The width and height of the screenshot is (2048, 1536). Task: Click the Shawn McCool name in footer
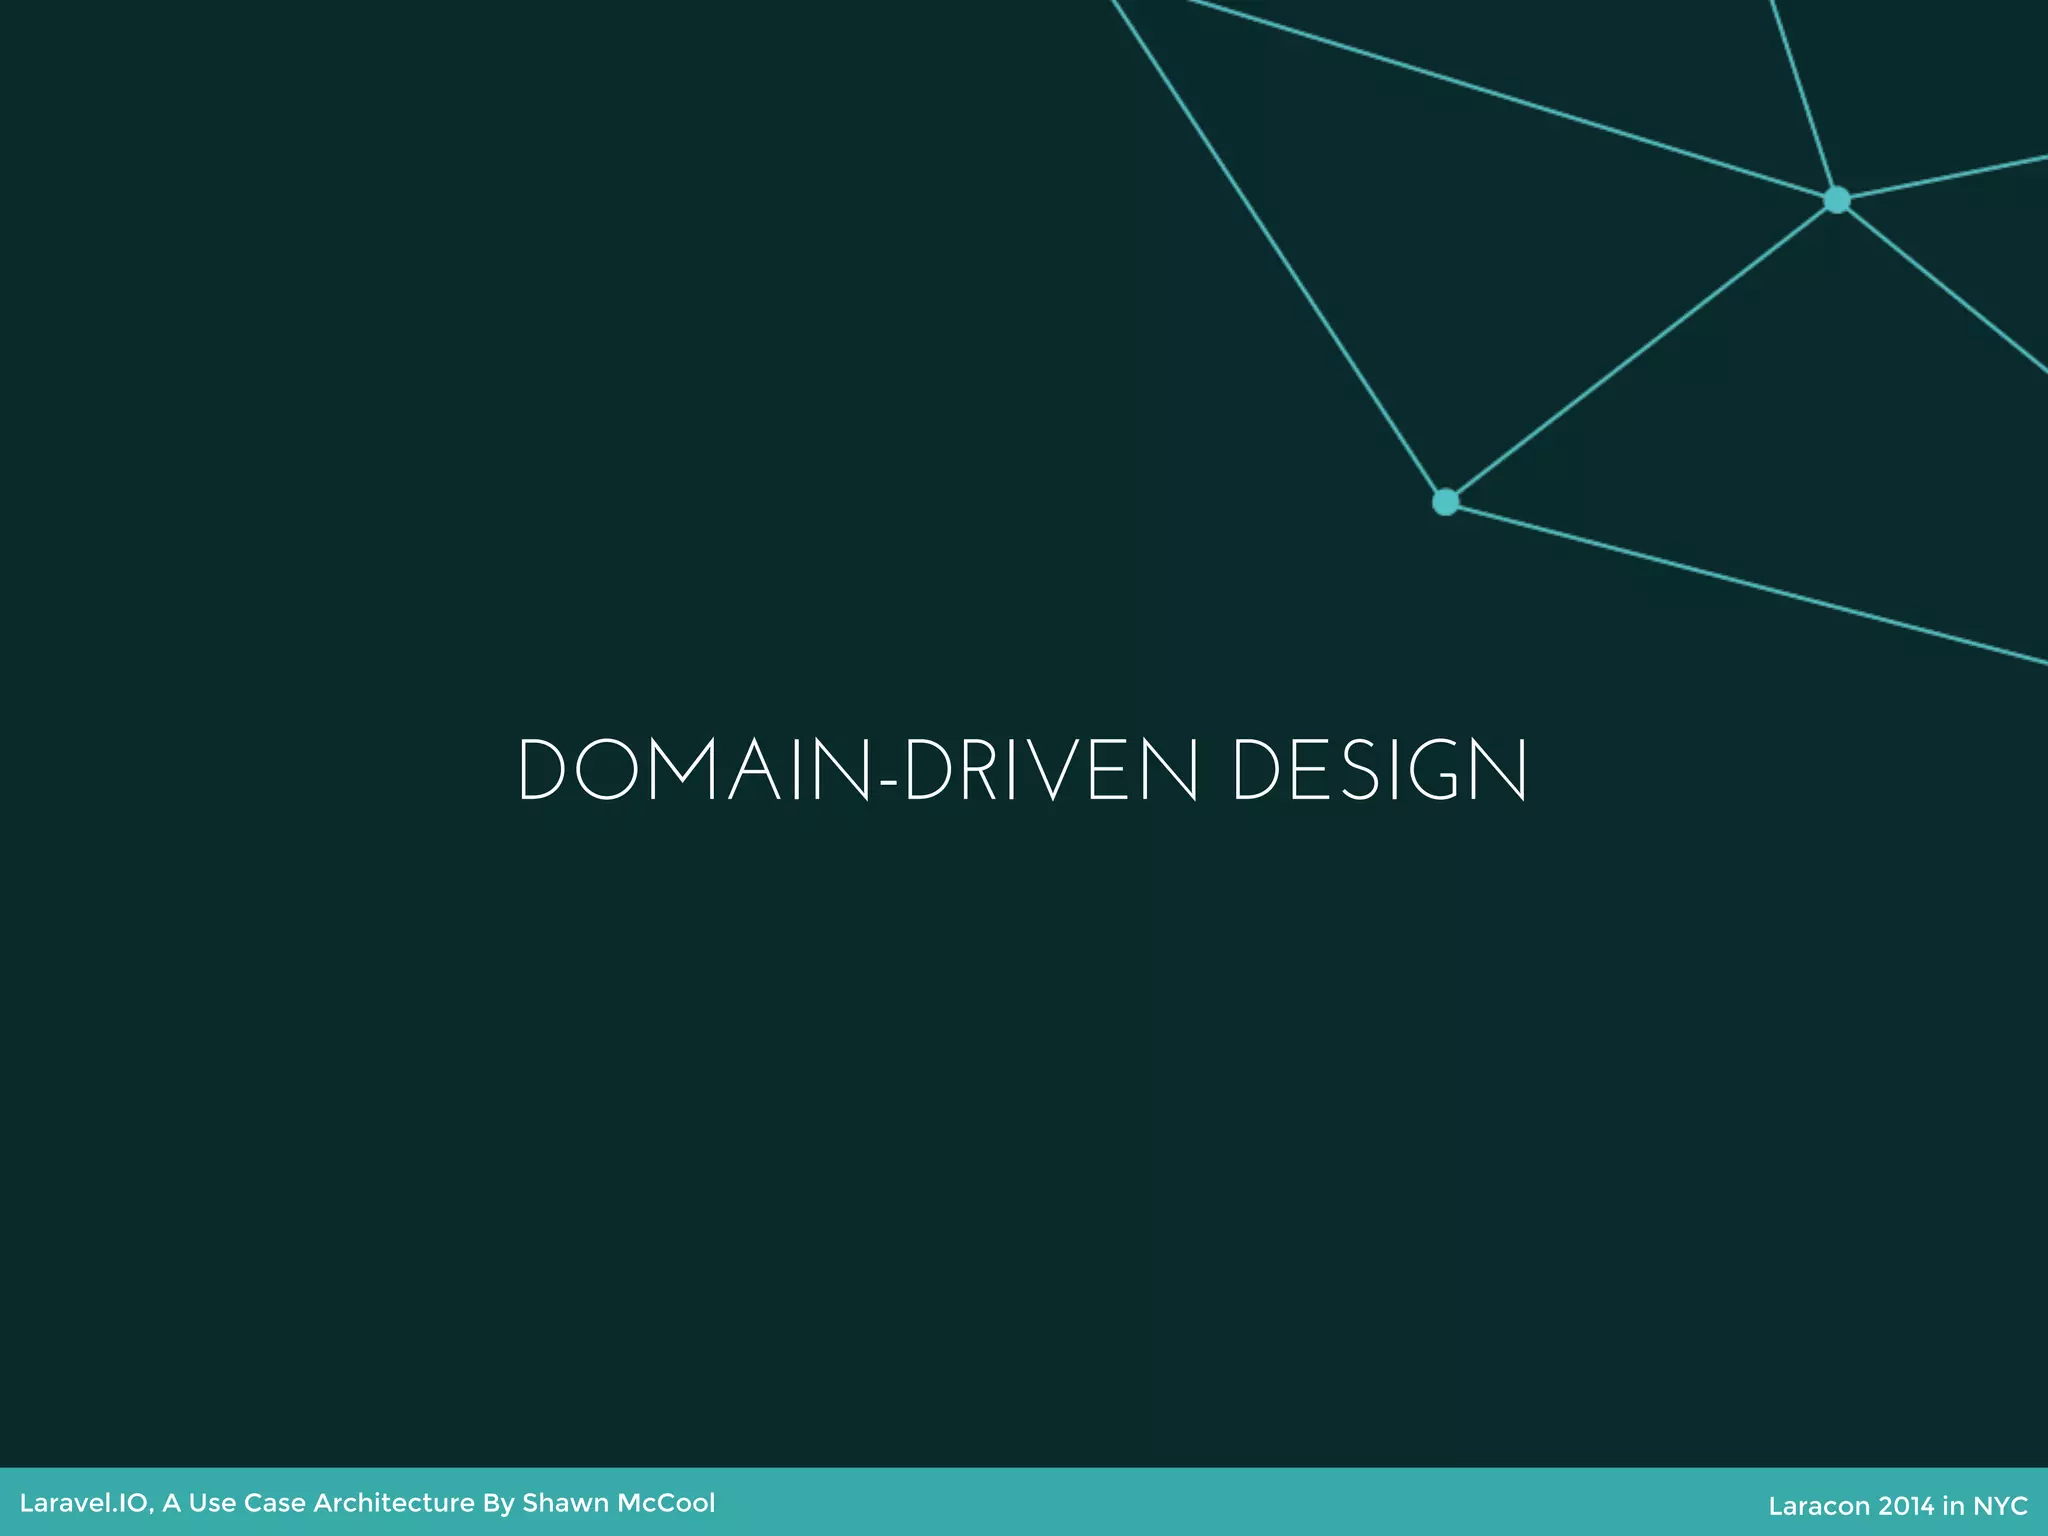(618, 1503)
